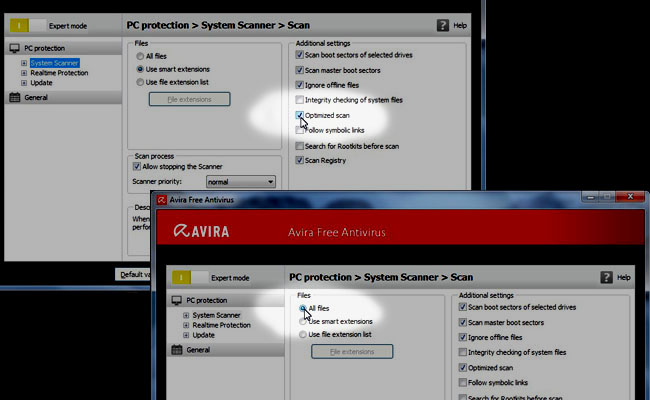Image resolution: width=650 pixels, height=400 pixels.
Task: Toggle Expert mode switch in front Avira window
Action: coord(190,278)
